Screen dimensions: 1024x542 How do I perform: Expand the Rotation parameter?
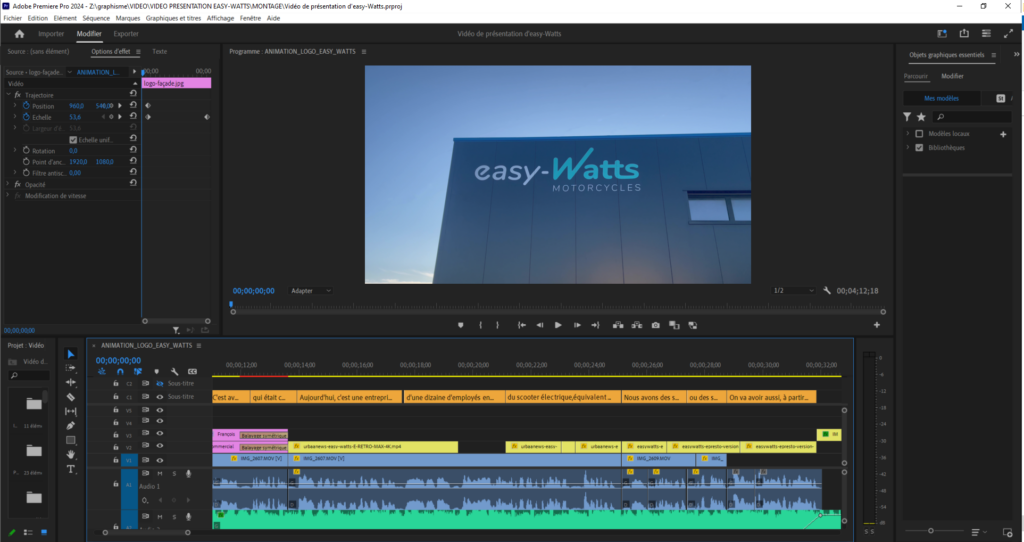(15, 150)
